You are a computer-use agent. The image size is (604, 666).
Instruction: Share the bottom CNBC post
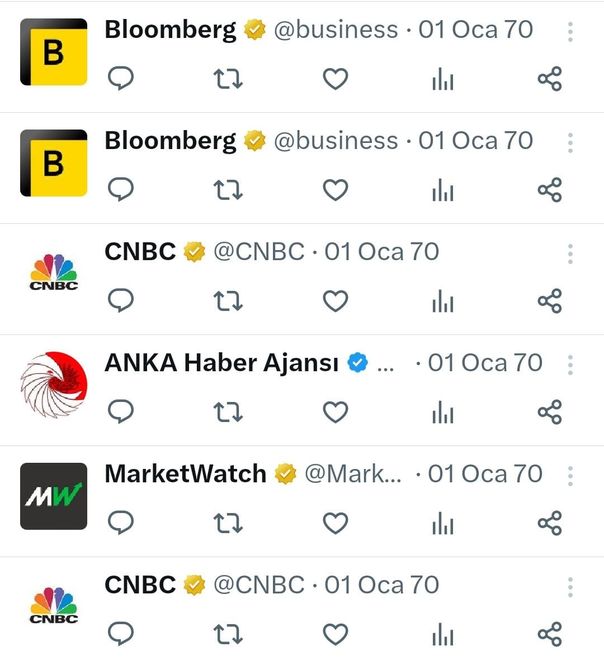click(x=549, y=633)
